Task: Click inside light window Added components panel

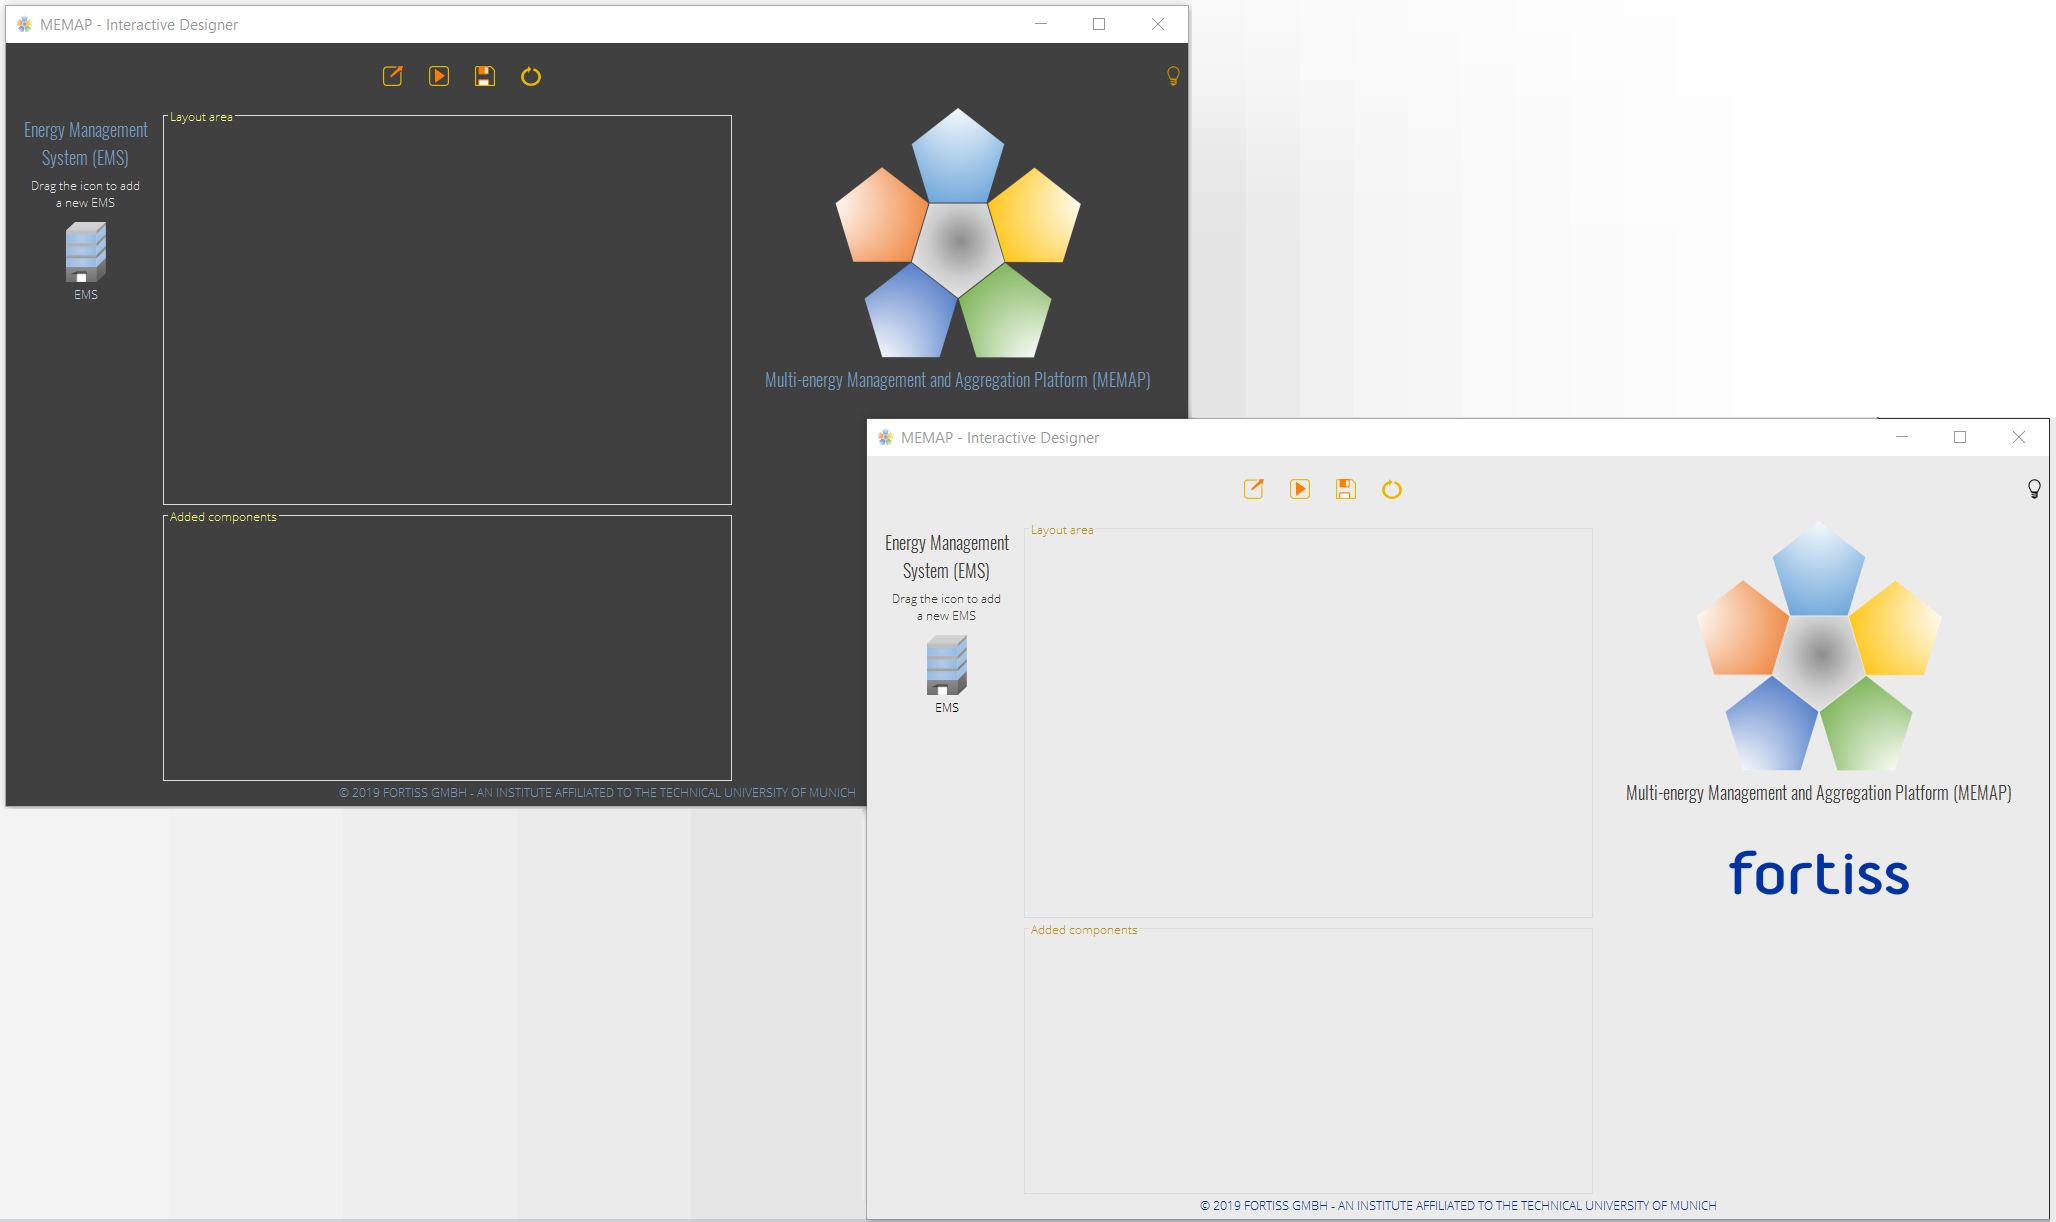Action: pos(1308,1062)
